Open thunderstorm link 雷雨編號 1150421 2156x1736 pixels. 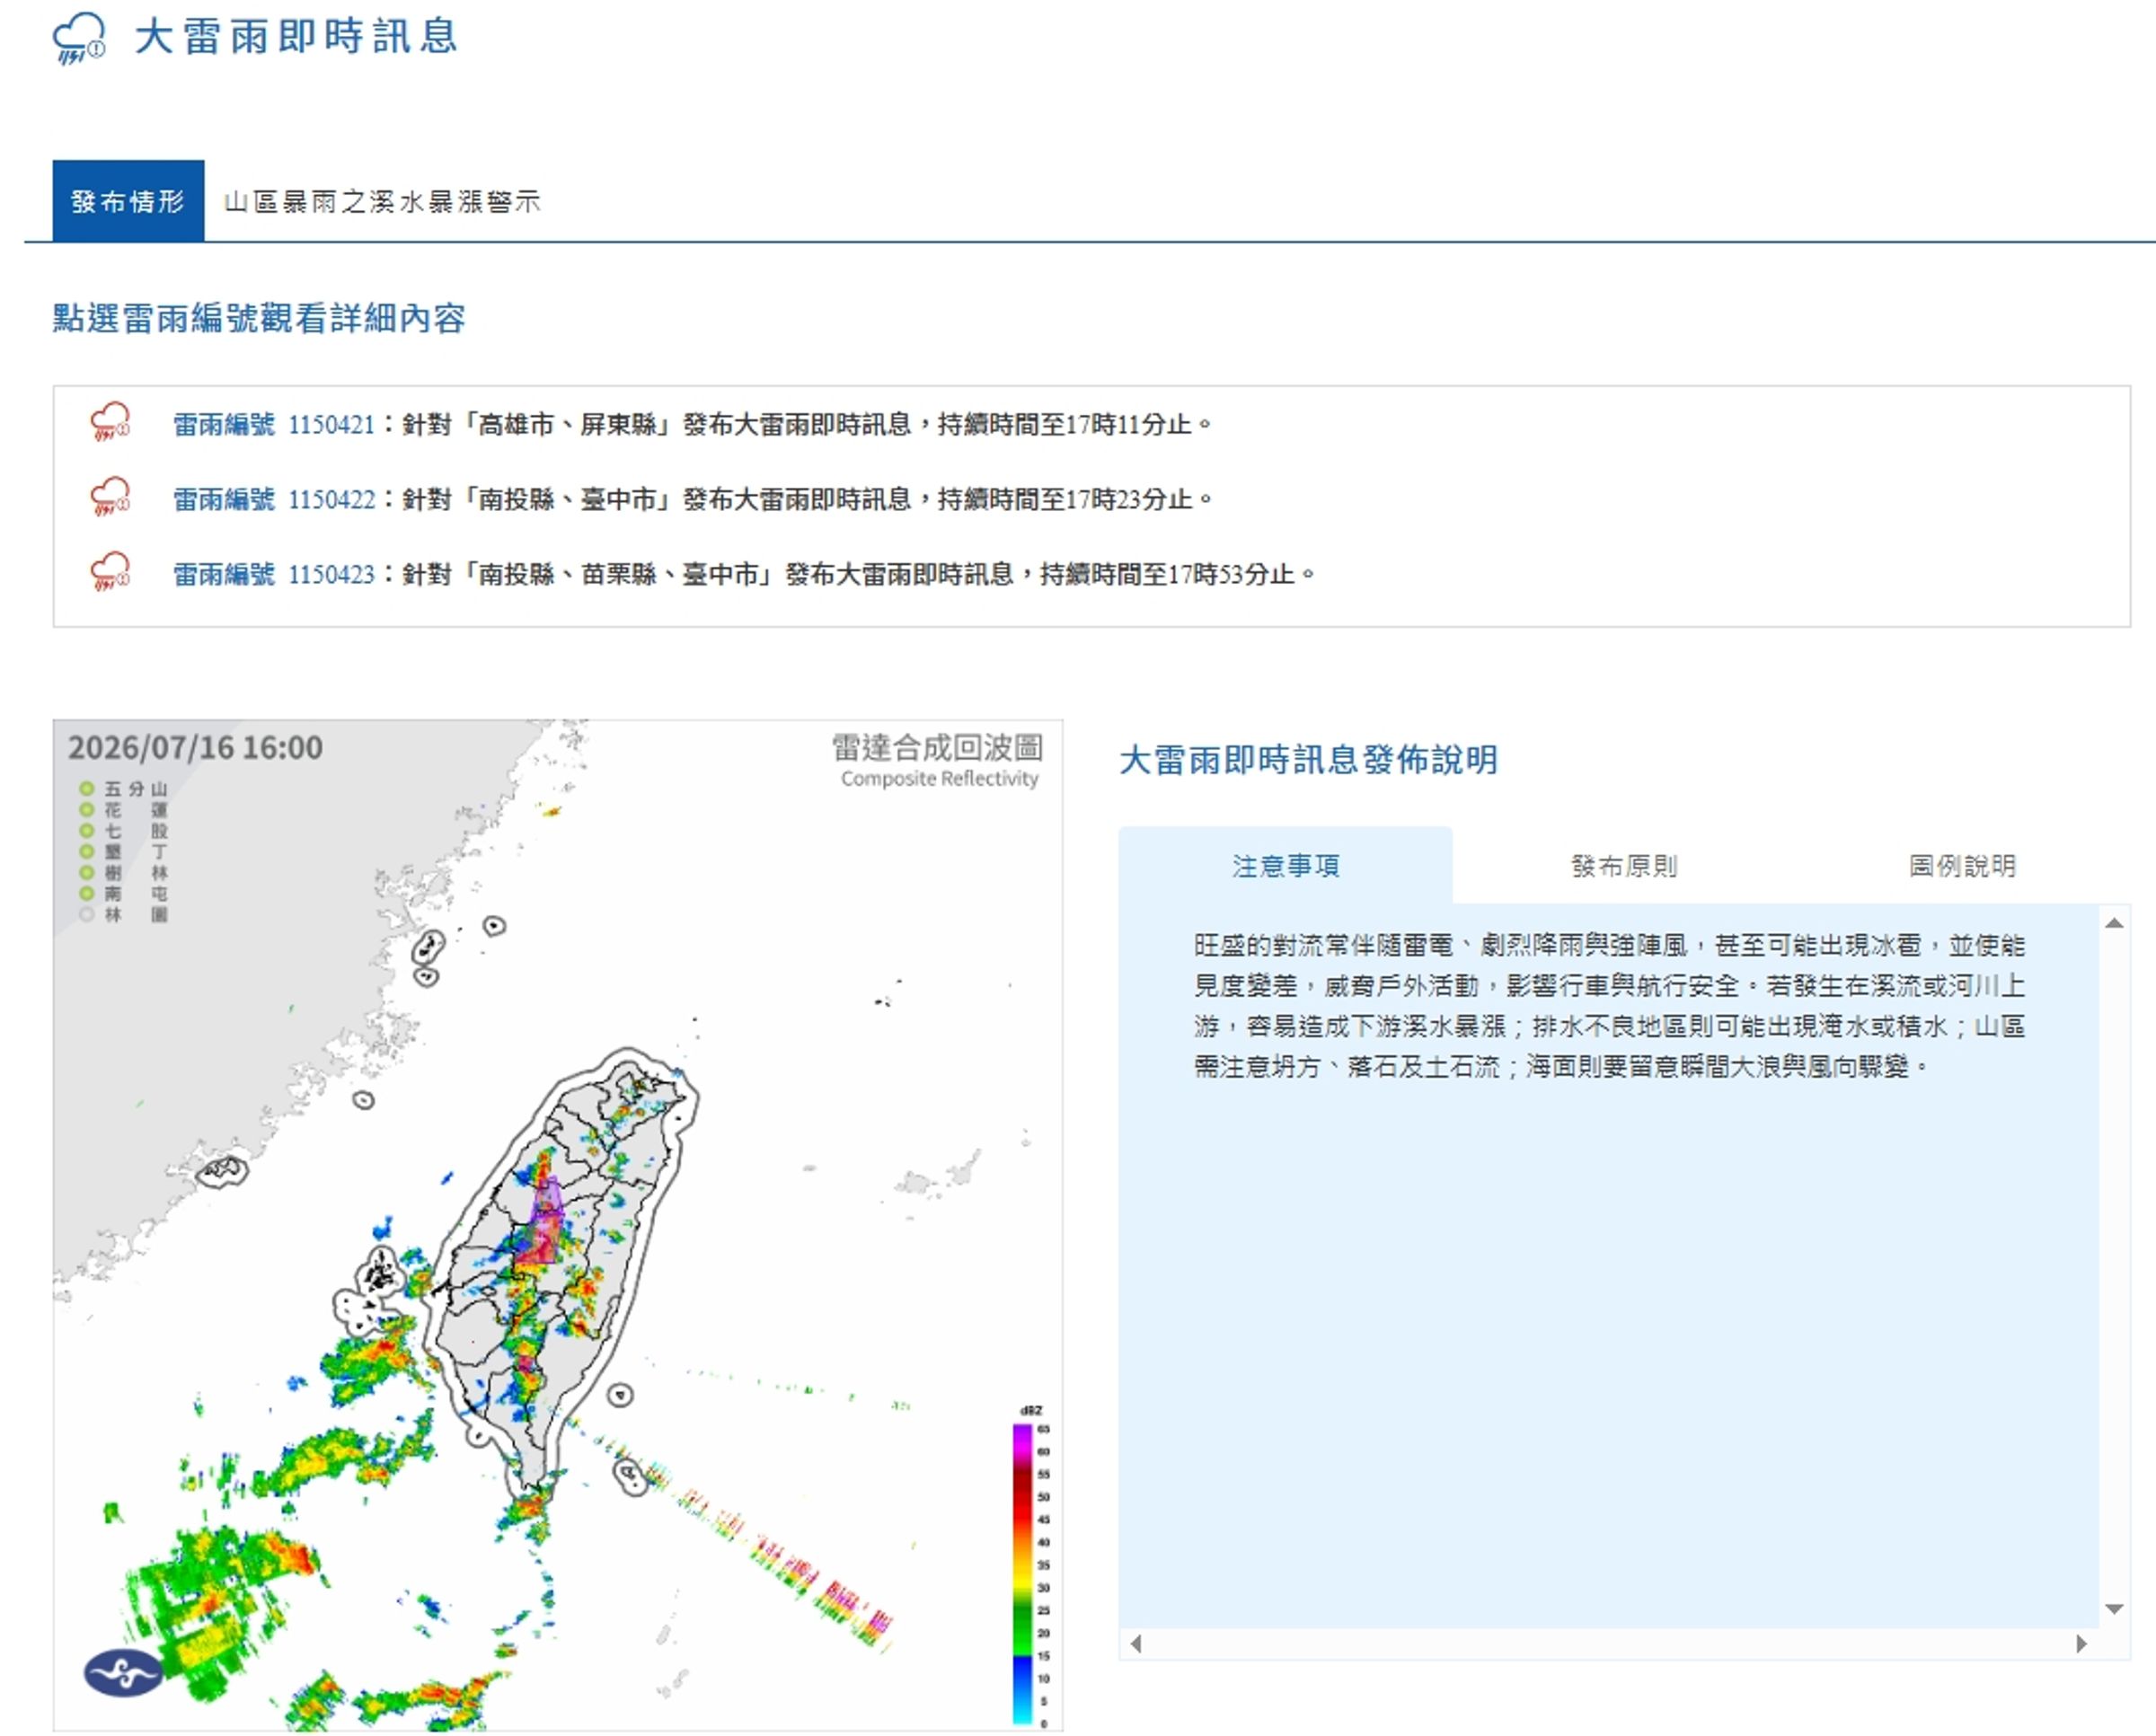click(274, 424)
